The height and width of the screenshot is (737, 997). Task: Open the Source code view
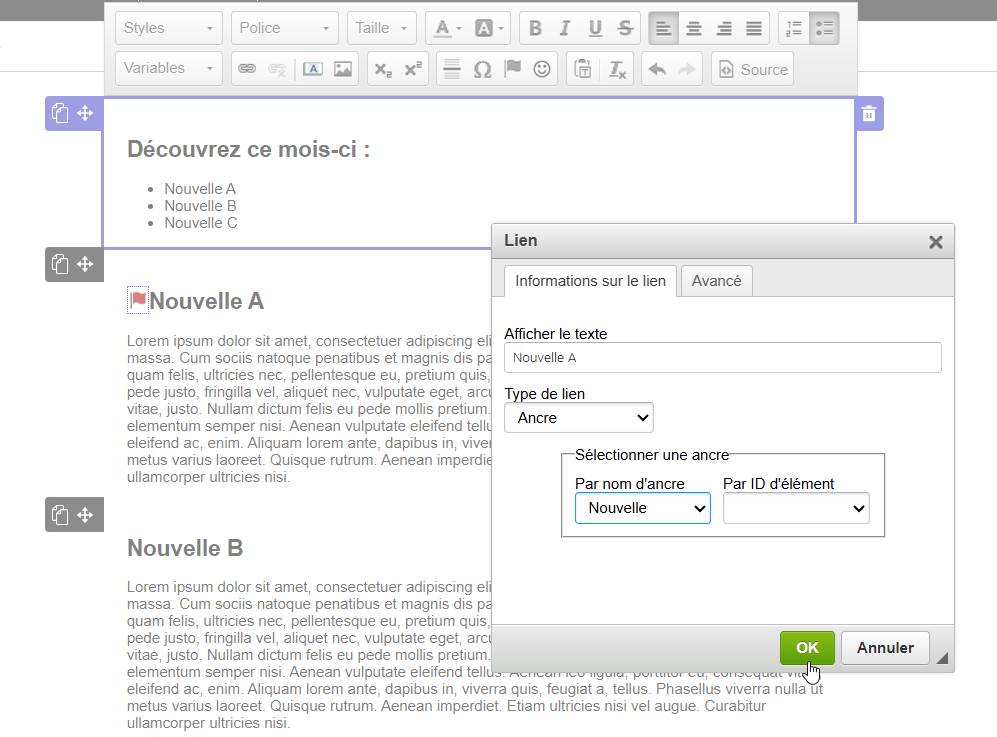click(752, 68)
